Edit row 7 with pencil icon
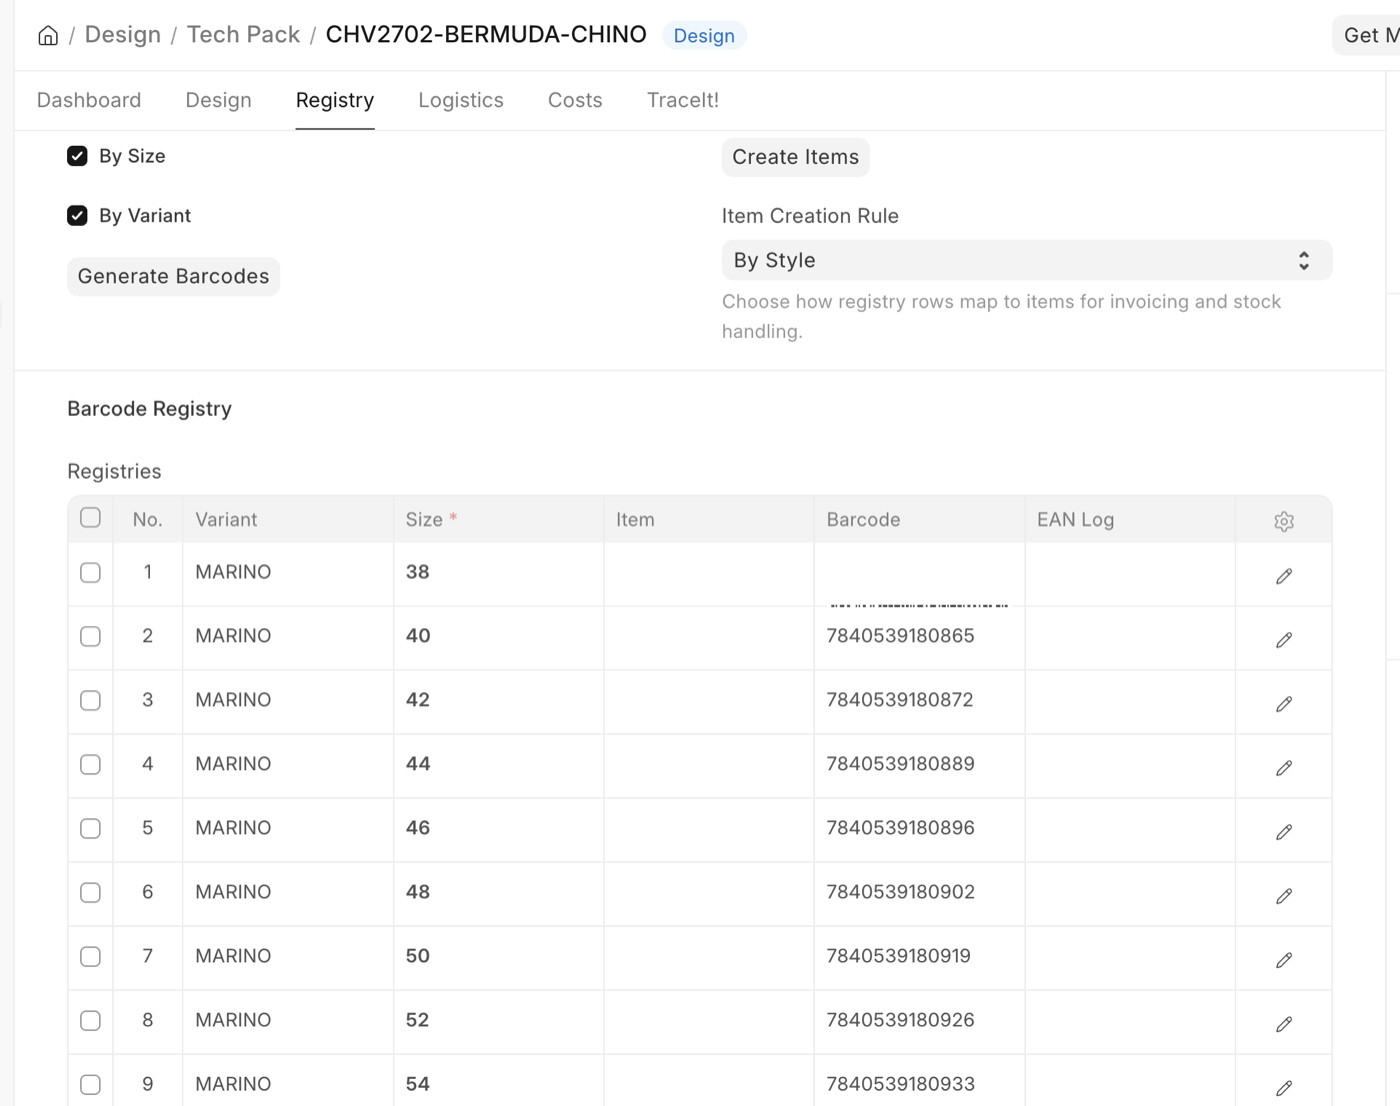The height and width of the screenshot is (1106, 1400). coord(1284,960)
